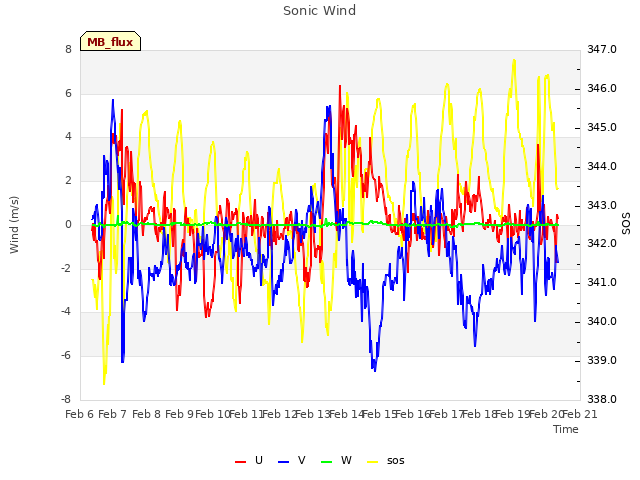Viewport: 640px width, 480px height.
Task: Click the 0 left axis value
Action: 68,224
